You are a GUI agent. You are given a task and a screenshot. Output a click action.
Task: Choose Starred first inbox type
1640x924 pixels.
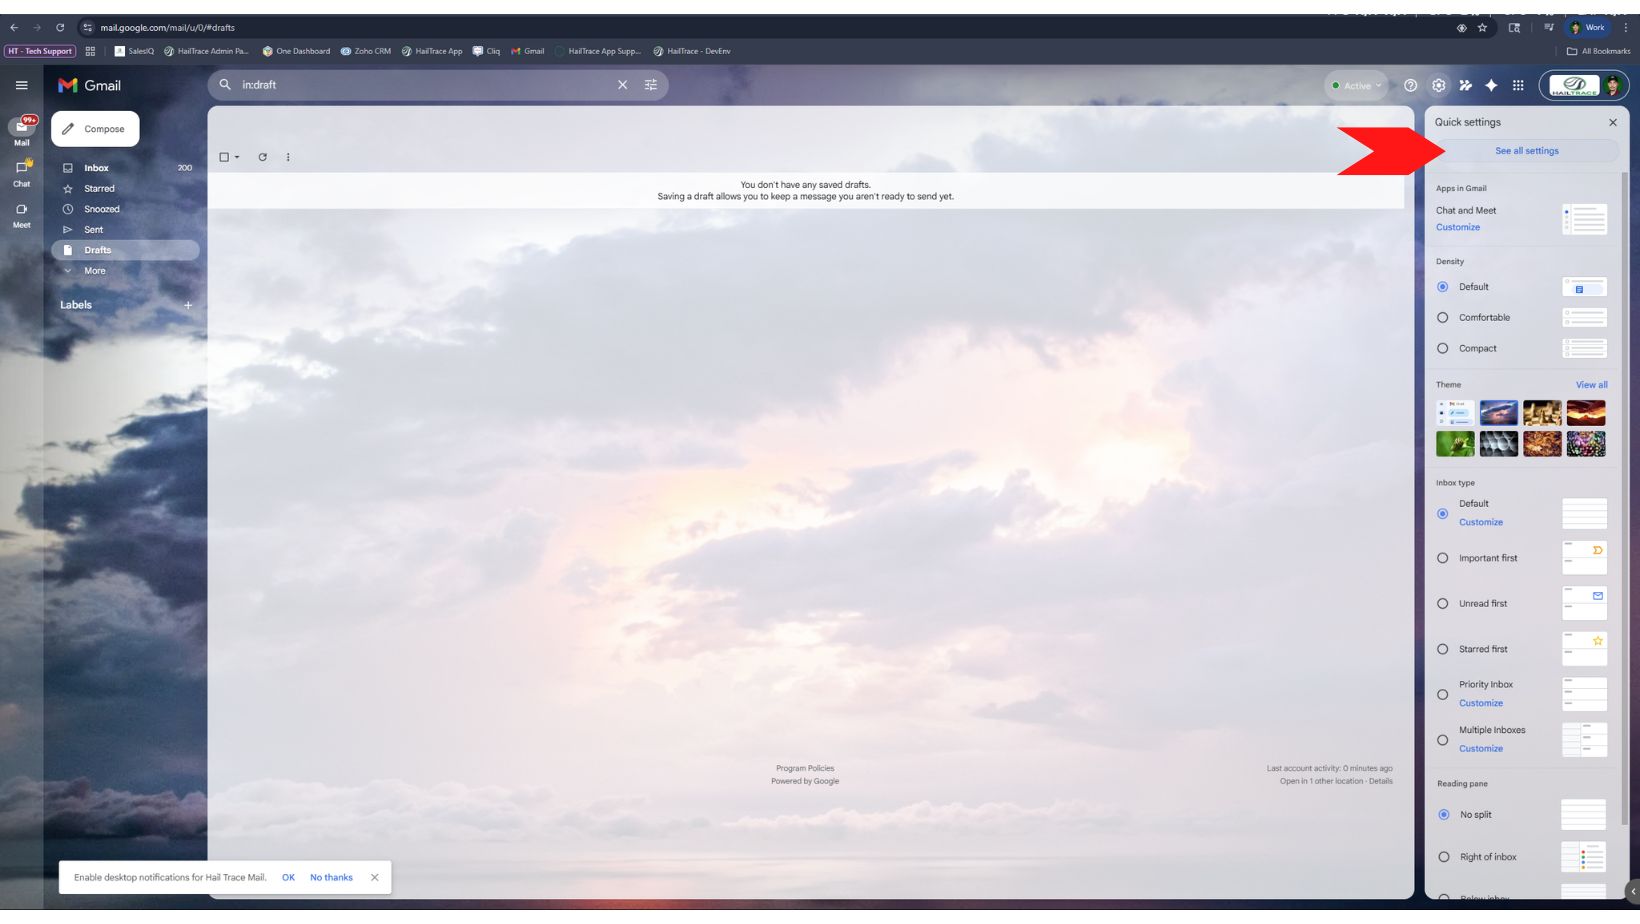point(1442,649)
